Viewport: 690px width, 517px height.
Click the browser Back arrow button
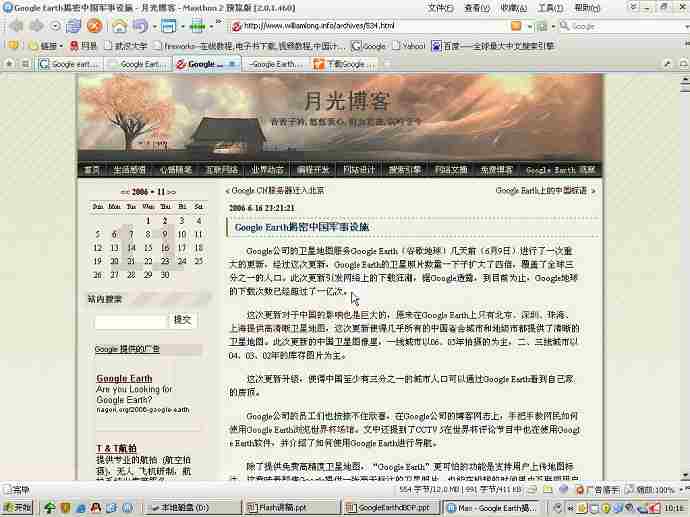(x=17, y=26)
